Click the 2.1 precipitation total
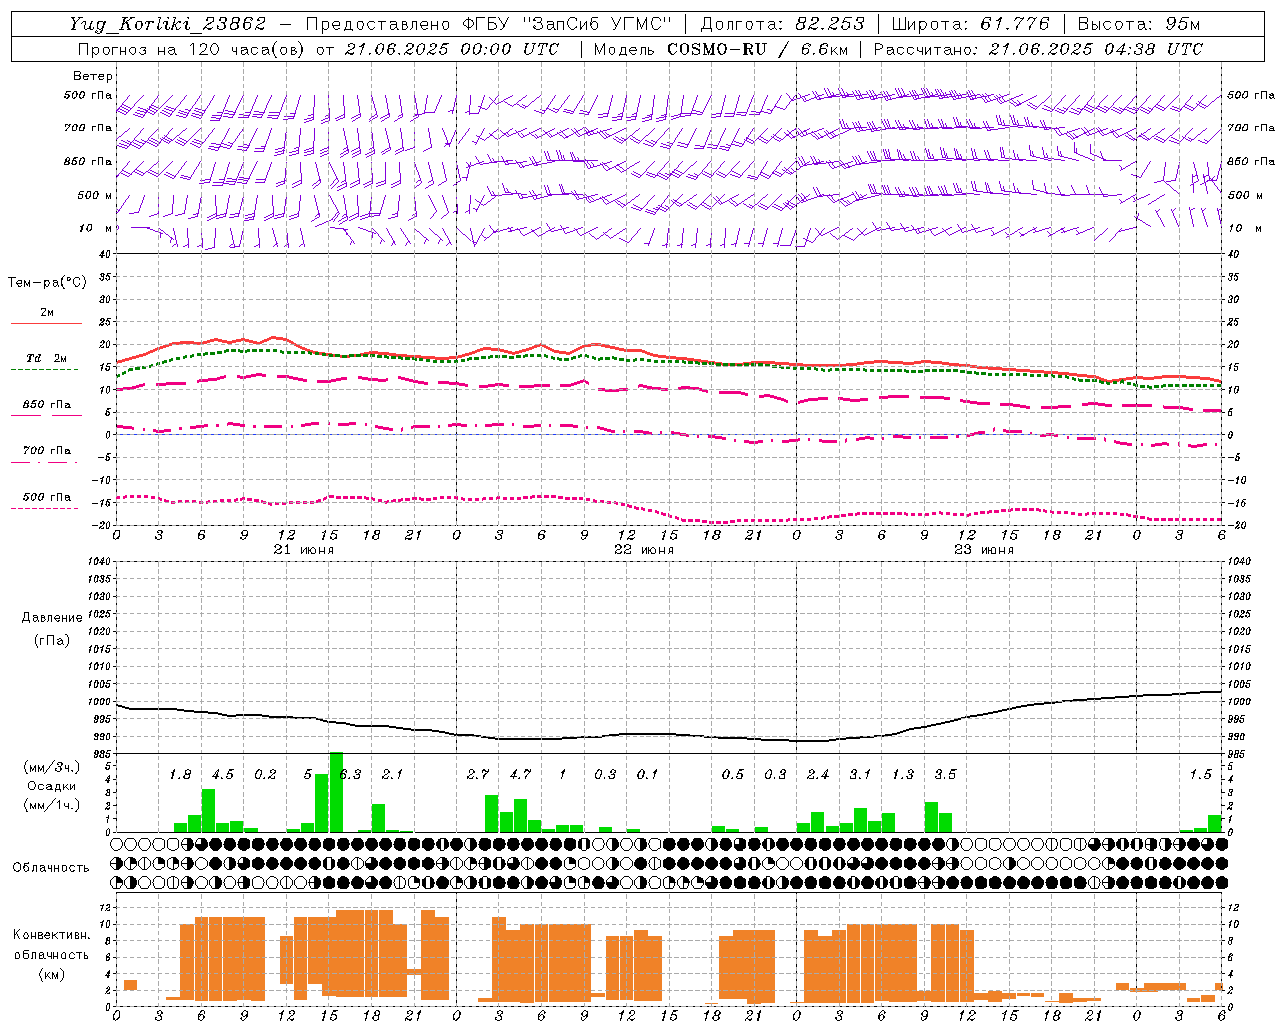The image size is (1280, 1024). pyautogui.click(x=392, y=774)
